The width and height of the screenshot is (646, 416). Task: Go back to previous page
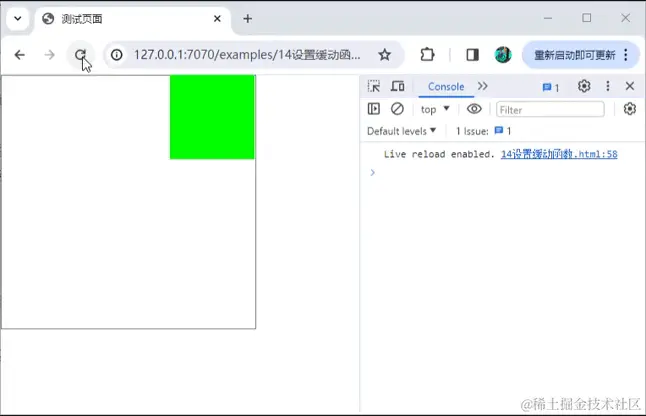[19, 55]
